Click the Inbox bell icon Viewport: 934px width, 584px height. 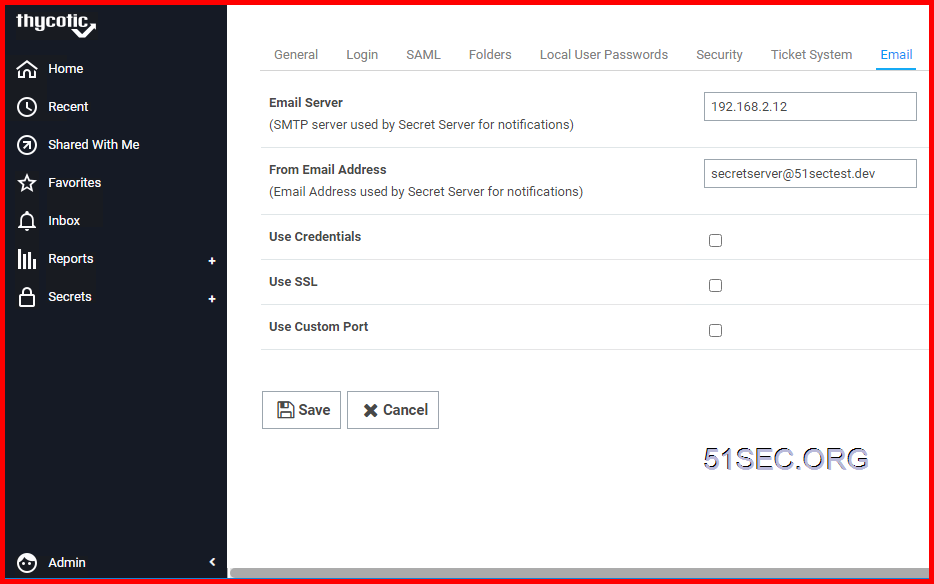[x=27, y=221]
